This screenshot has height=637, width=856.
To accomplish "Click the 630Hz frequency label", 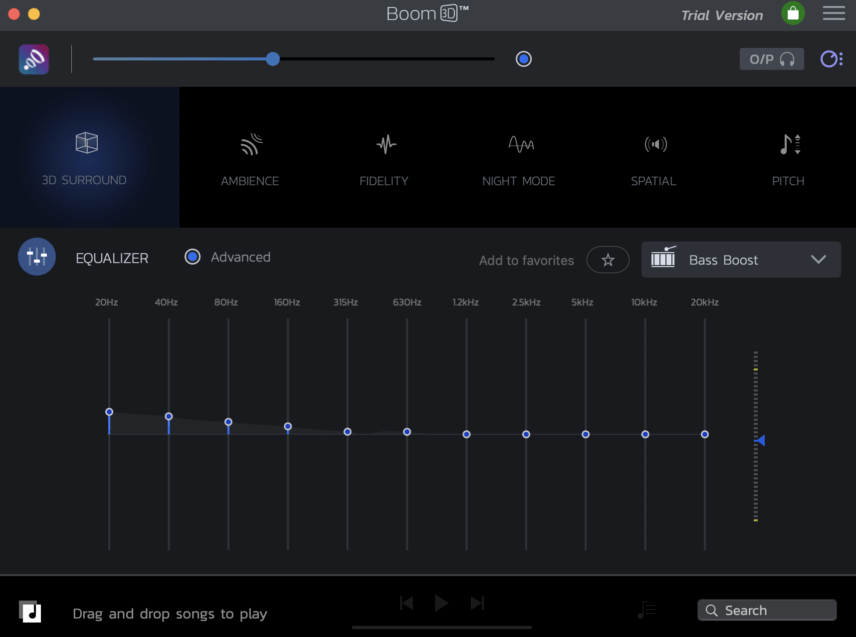I will coord(407,302).
